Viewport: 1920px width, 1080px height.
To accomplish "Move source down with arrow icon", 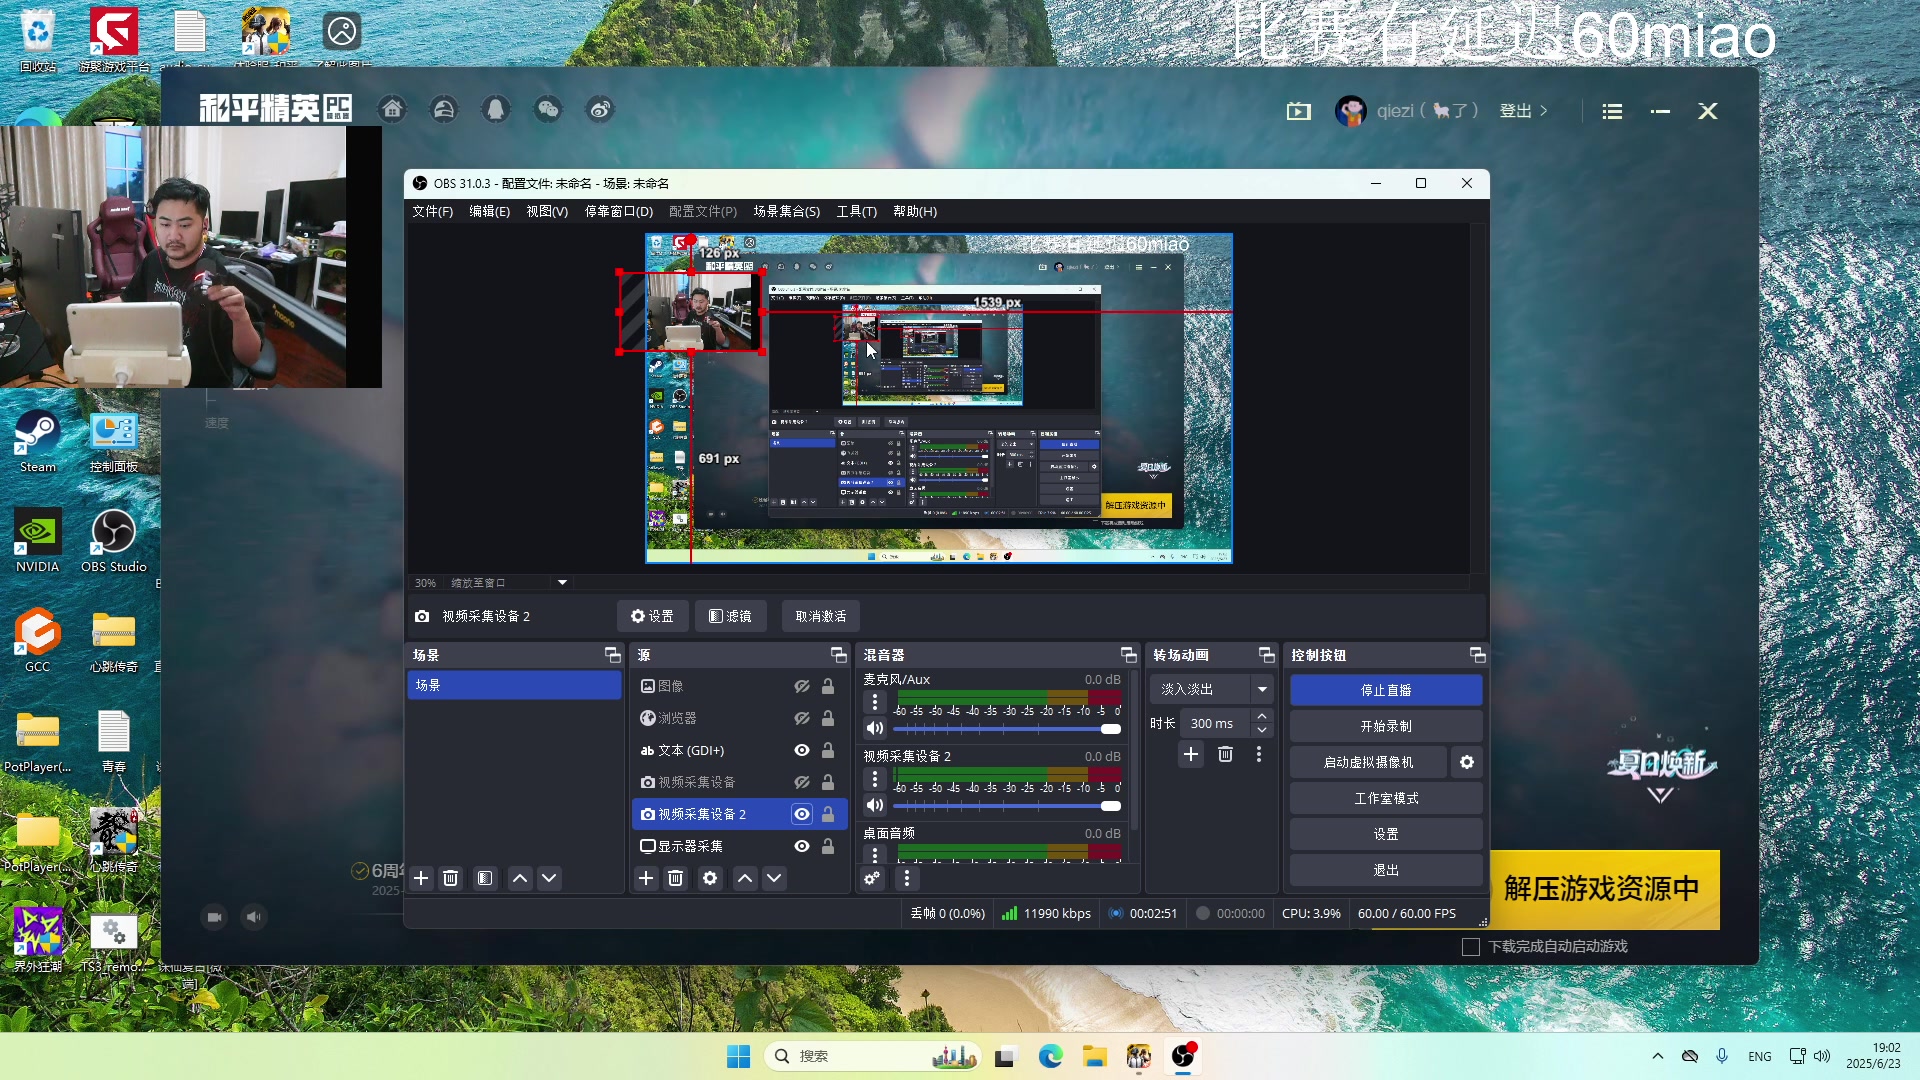I will [774, 878].
